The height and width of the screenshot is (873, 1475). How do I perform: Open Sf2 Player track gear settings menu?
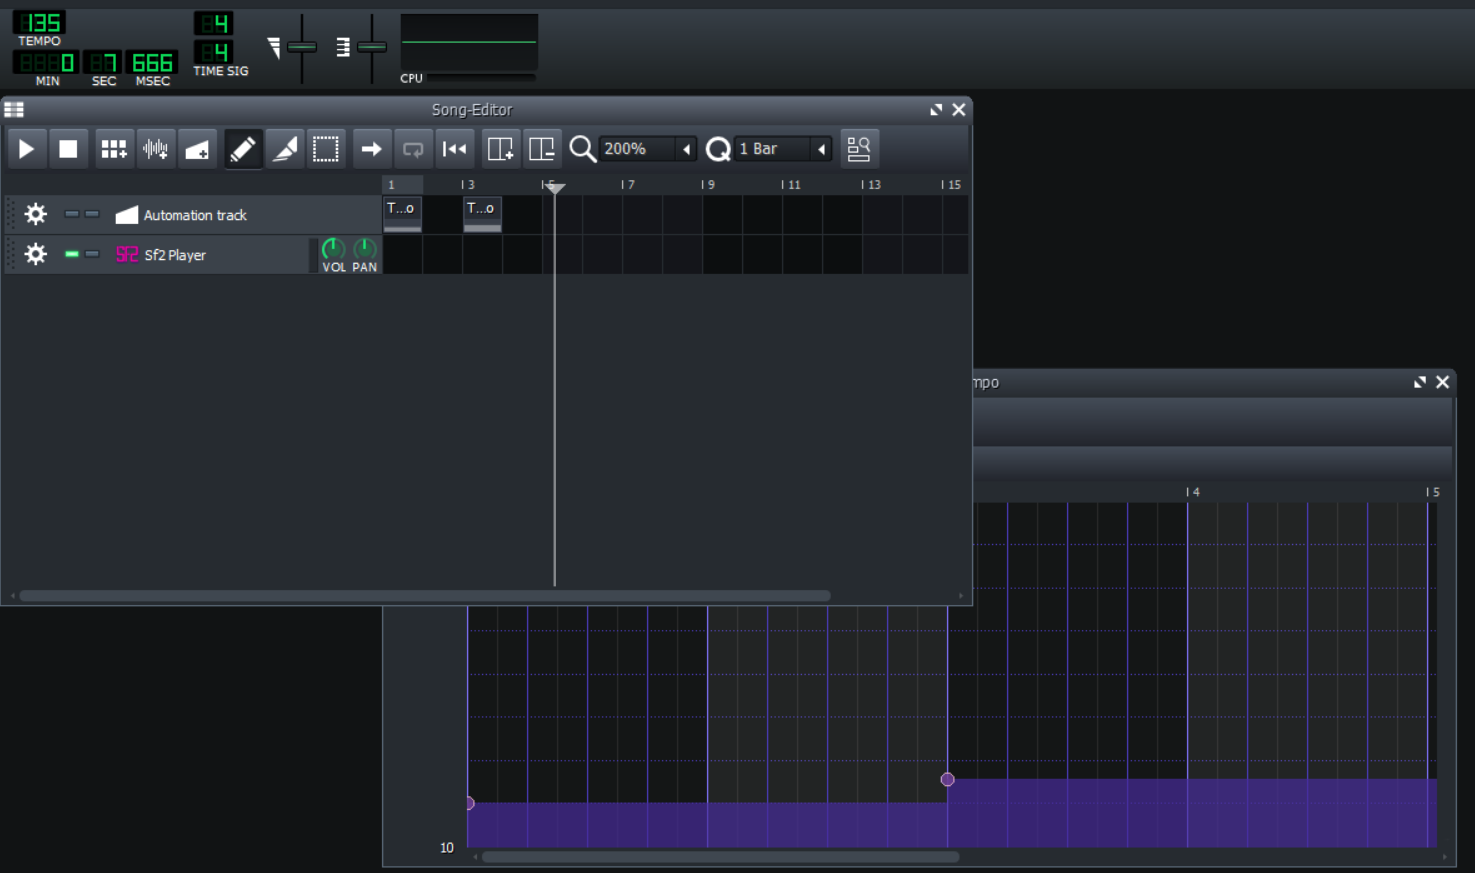[x=35, y=254]
